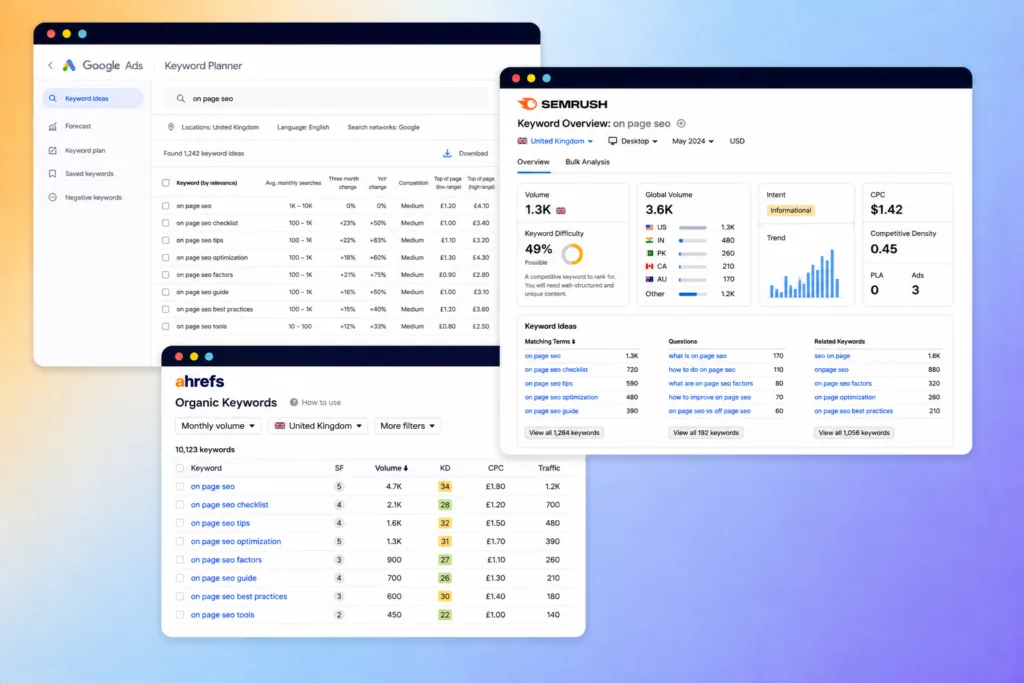Click the Australia flag in Global Volume
The image size is (1024, 683).
pos(649,279)
